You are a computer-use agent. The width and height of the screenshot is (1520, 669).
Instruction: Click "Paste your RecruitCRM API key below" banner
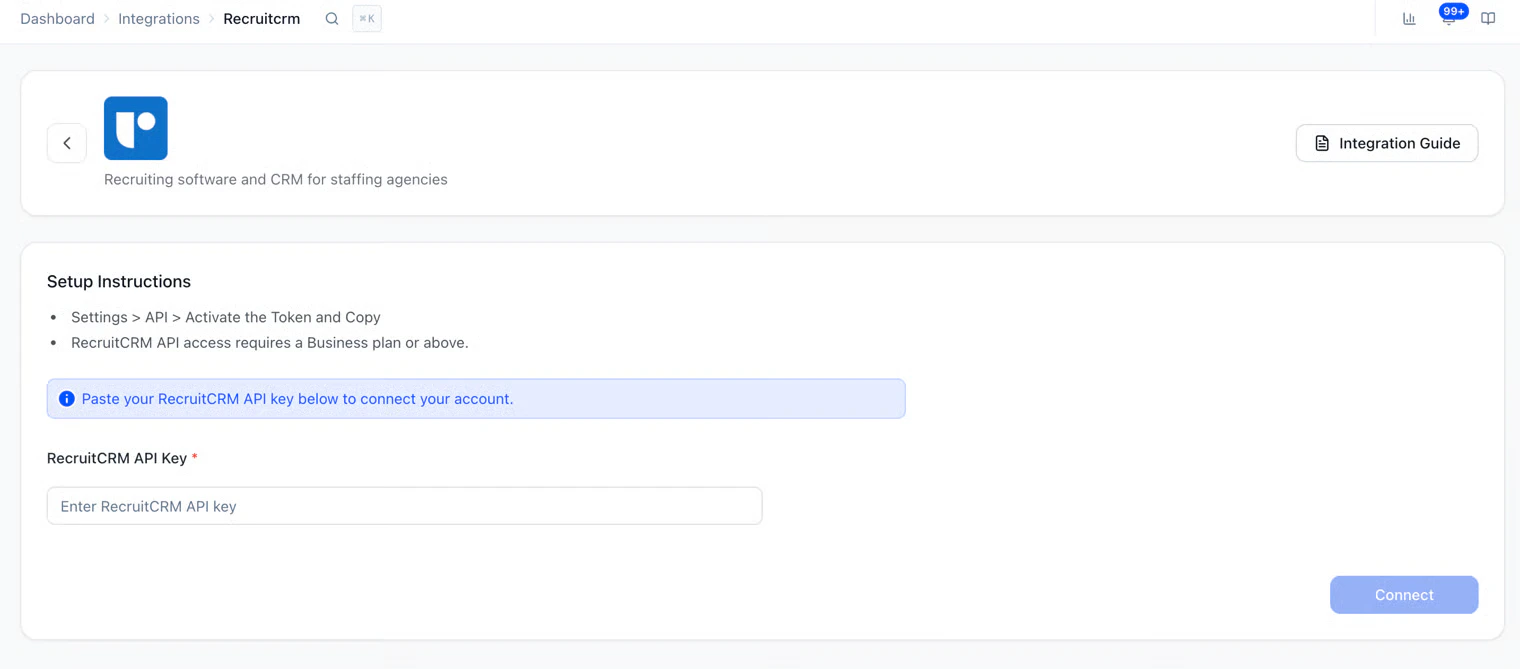(476, 399)
